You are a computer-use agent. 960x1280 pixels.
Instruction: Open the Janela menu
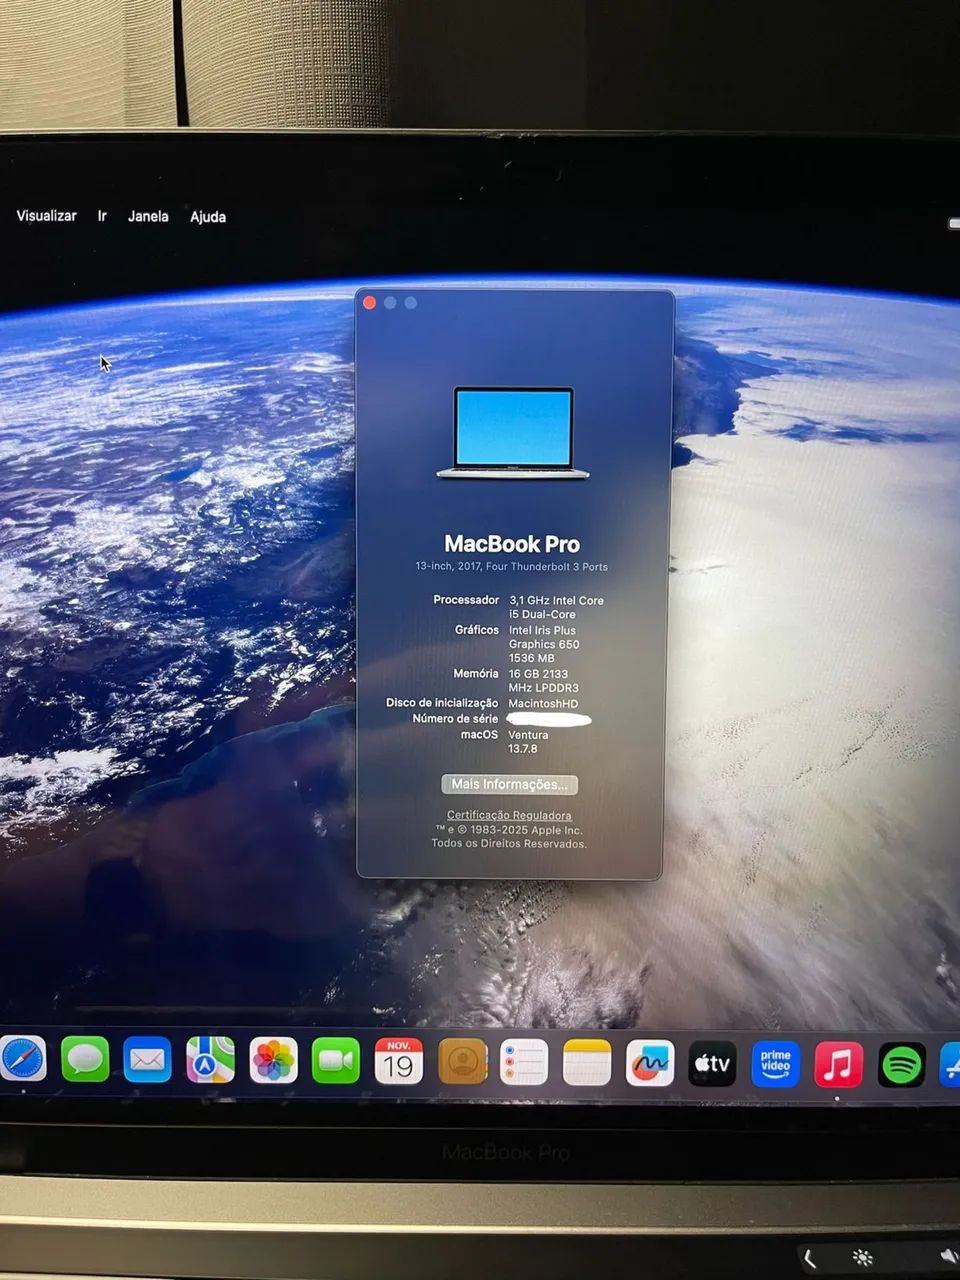[147, 216]
